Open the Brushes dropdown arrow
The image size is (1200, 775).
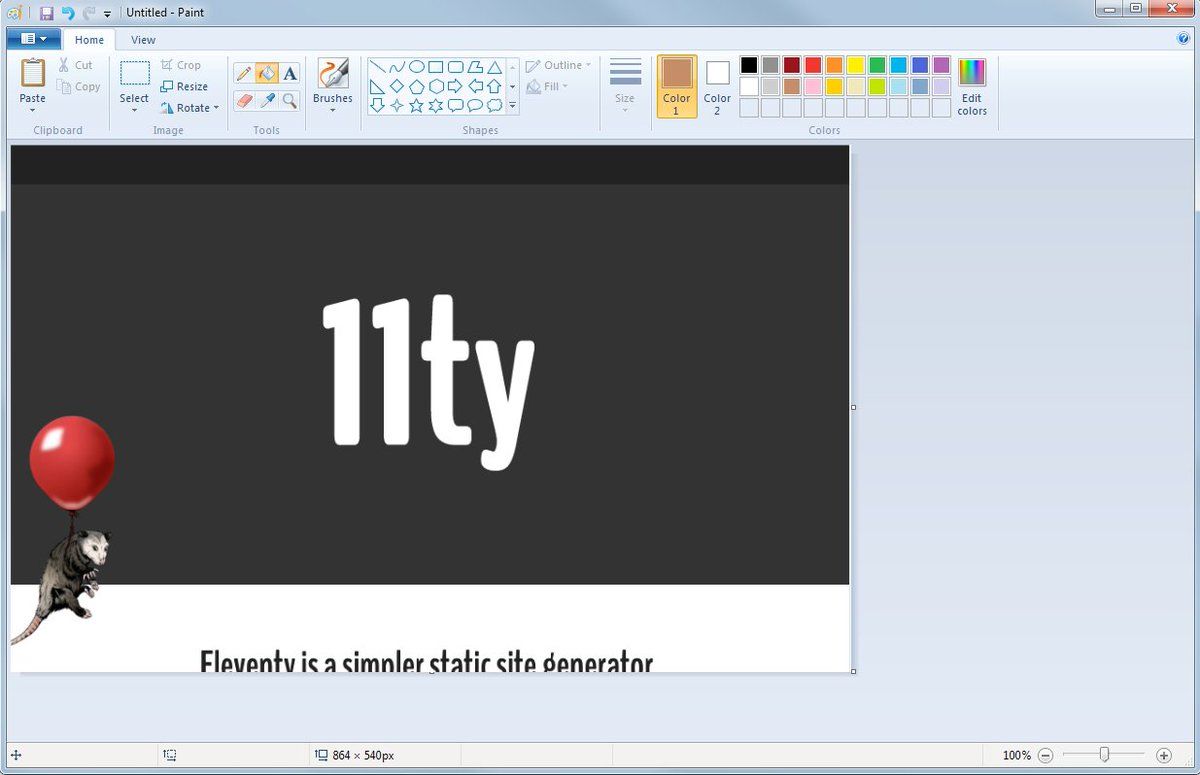coord(333,110)
